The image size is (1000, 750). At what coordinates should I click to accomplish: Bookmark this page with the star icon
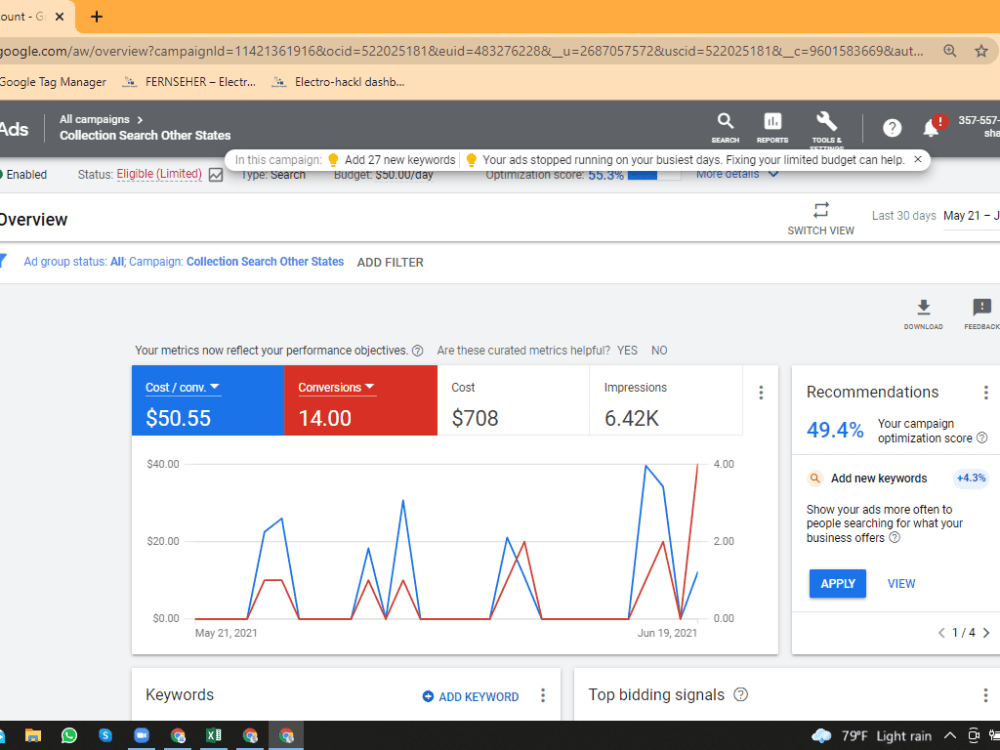(981, 51)
